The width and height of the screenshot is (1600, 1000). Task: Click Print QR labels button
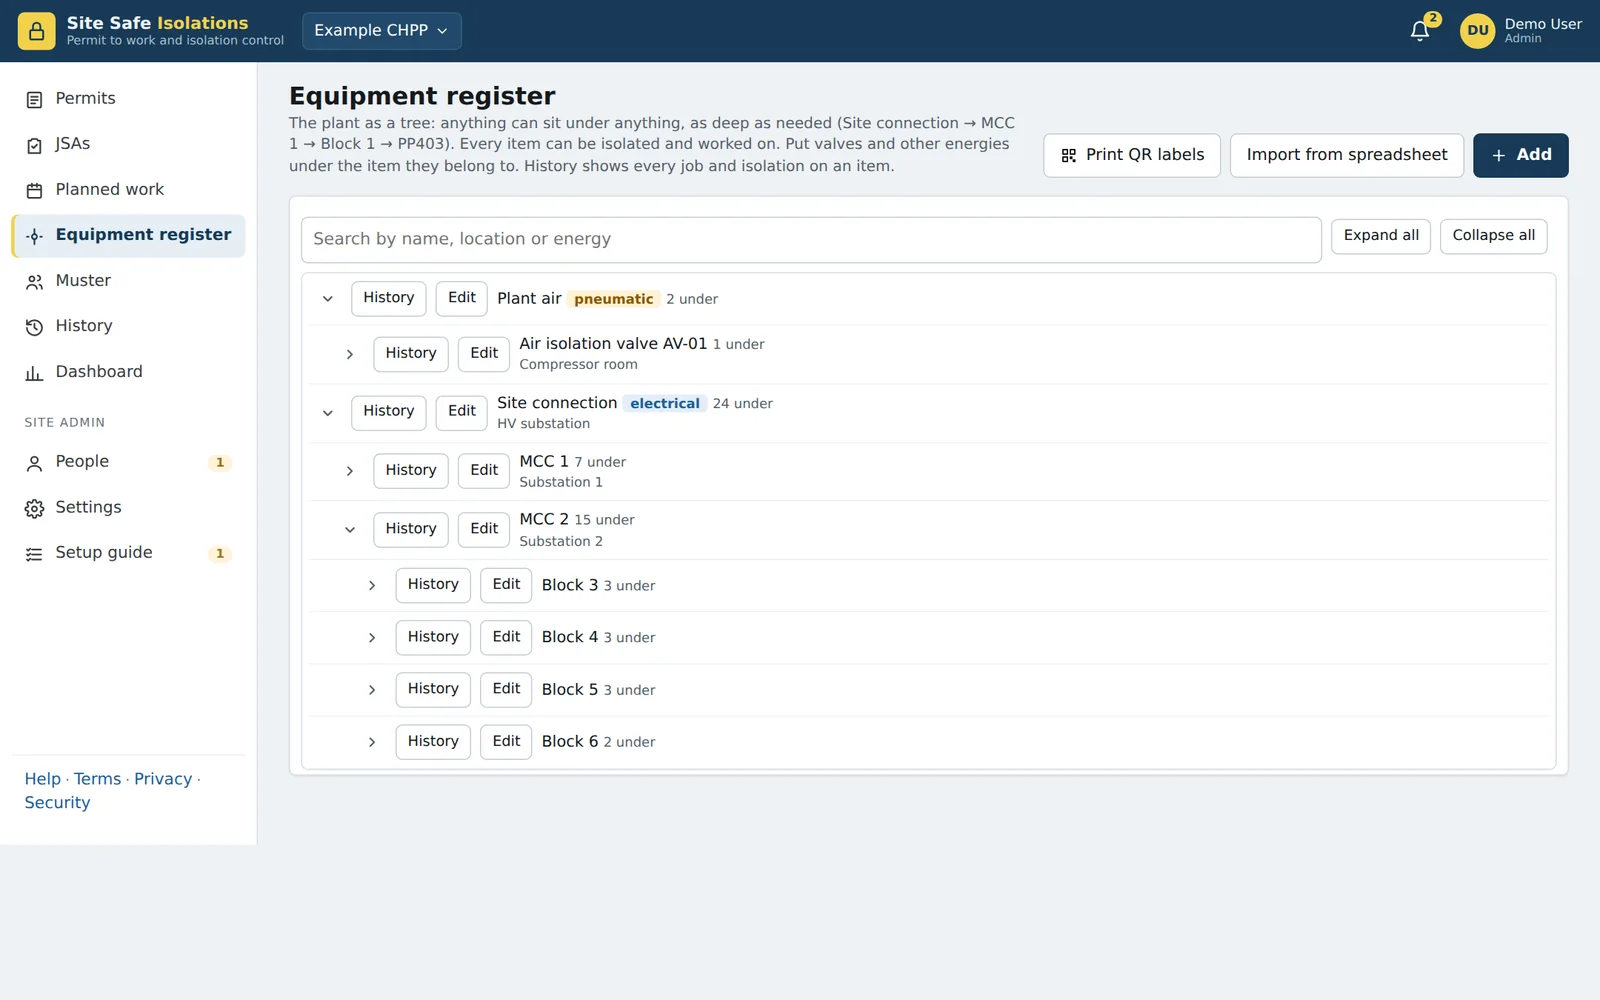pos(1132,155)
